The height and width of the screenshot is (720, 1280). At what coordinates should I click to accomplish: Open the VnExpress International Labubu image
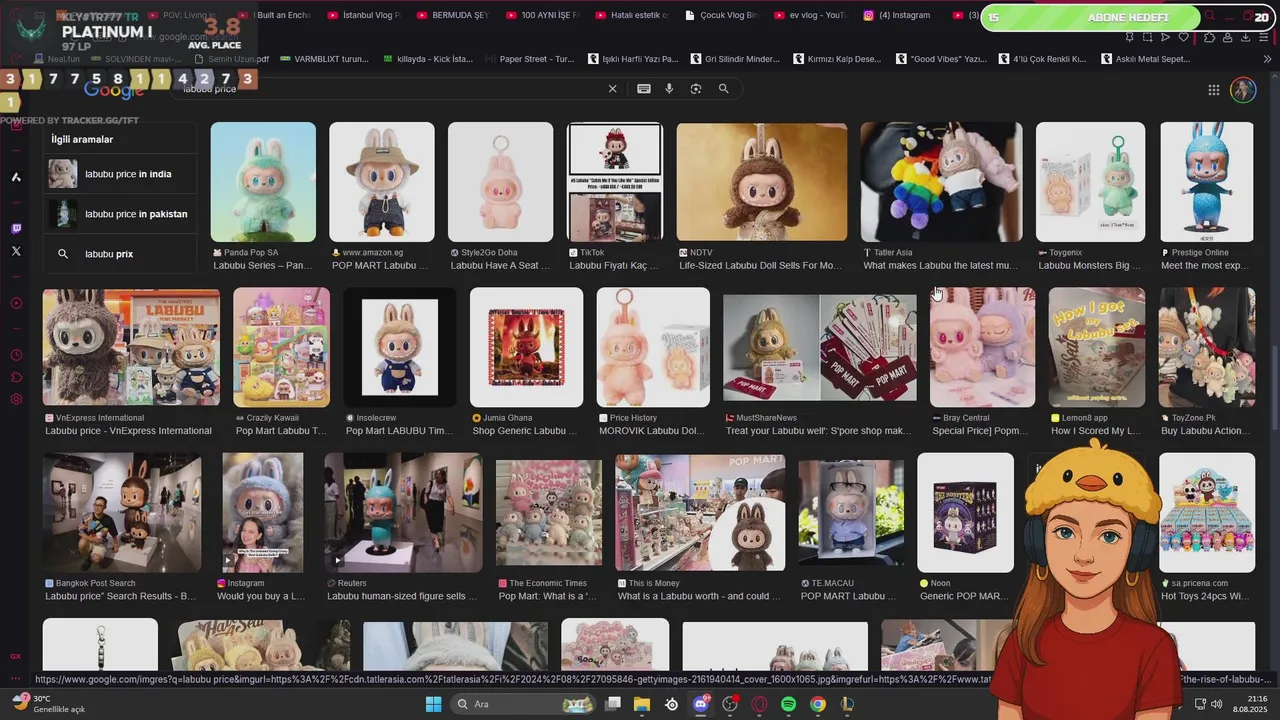(131, 347)
